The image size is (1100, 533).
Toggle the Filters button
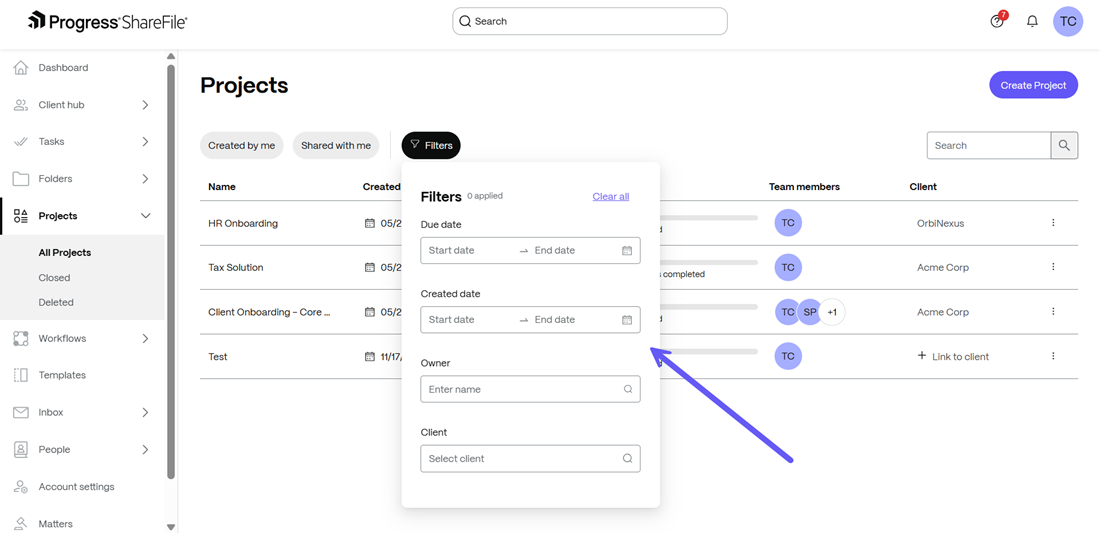tap(431, 145)
